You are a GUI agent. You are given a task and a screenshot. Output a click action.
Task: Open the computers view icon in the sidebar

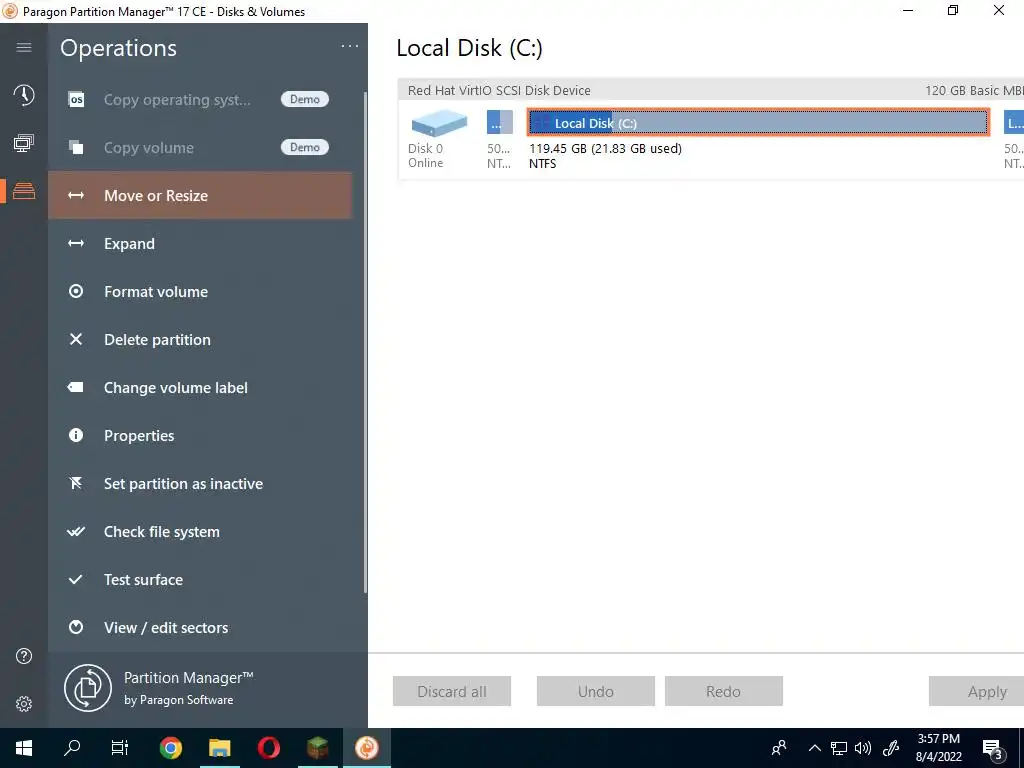24,143
